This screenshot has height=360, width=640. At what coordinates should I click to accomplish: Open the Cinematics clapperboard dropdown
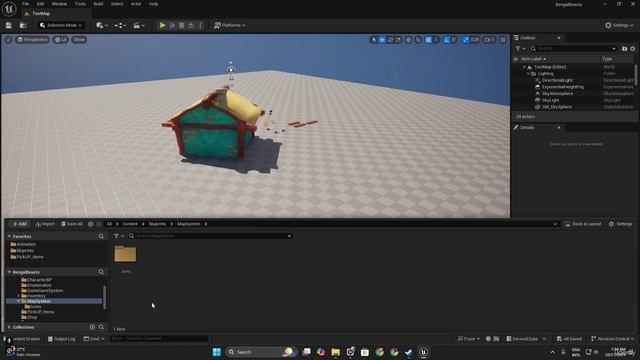click(x=139, y=25)
